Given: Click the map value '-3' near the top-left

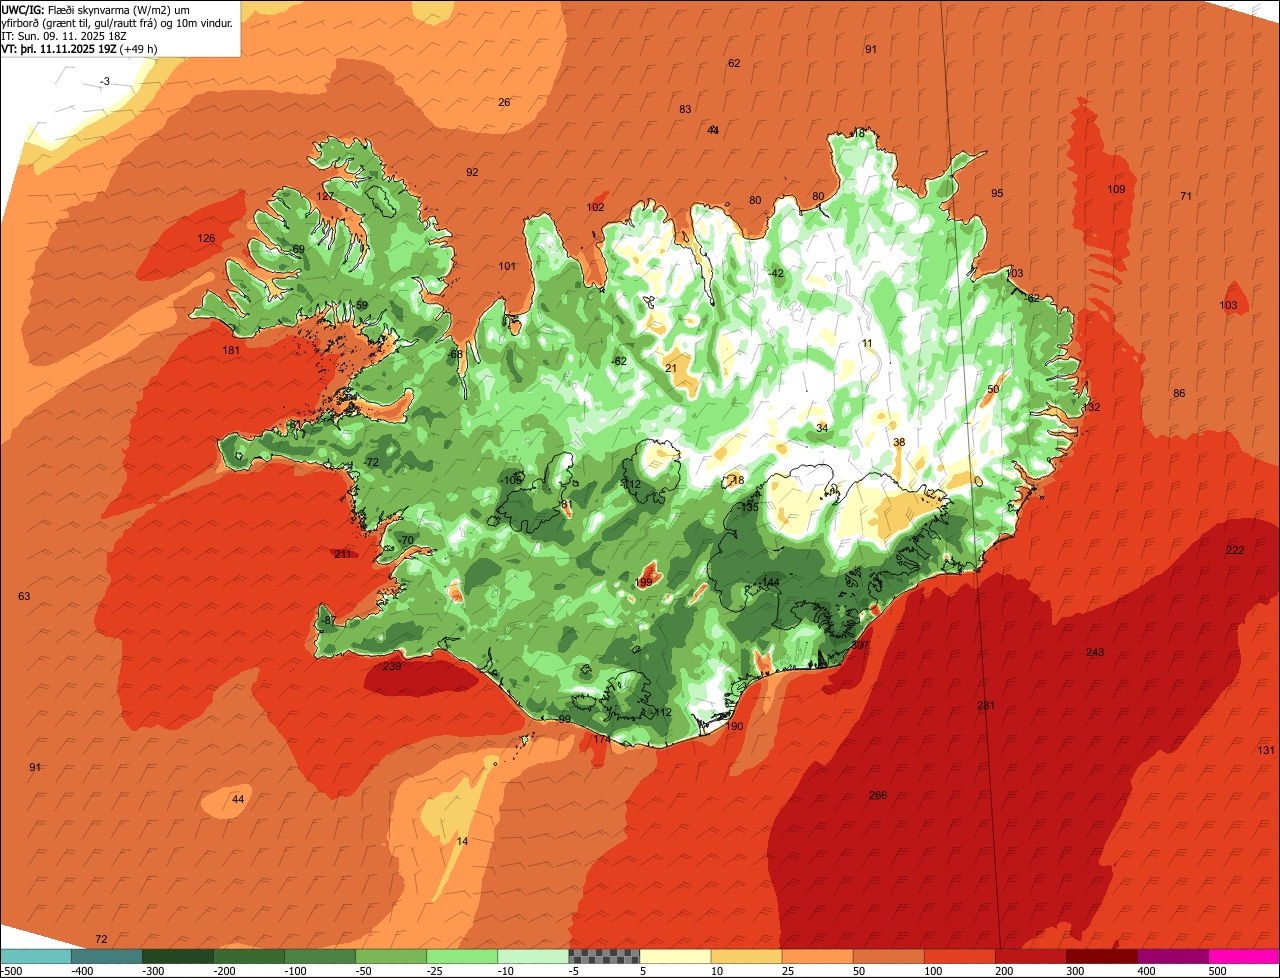Looking at the screenshot, I should [105, 82].
